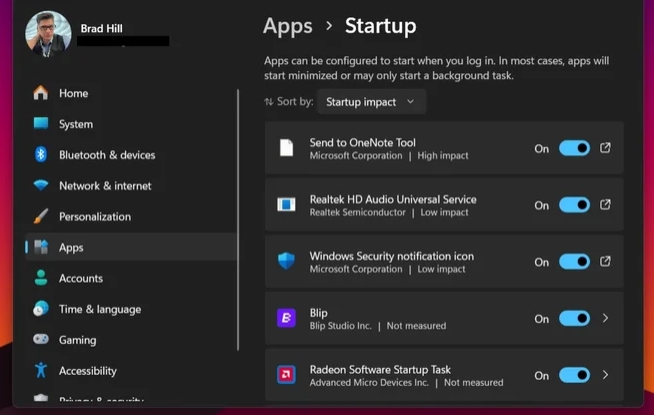This screenshot has height=415, width=654.
Task: Click Brad Hill profile picture
Action: pos(48,34)
